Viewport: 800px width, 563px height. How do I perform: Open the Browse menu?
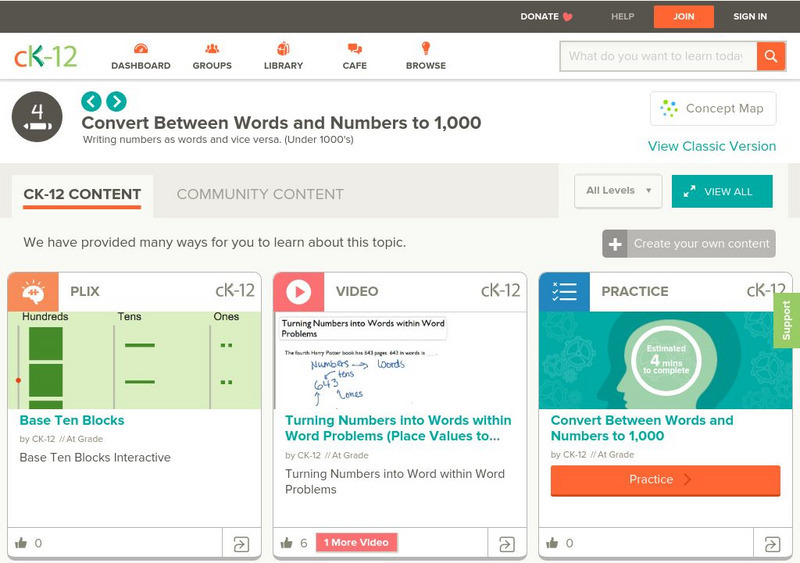426,56
